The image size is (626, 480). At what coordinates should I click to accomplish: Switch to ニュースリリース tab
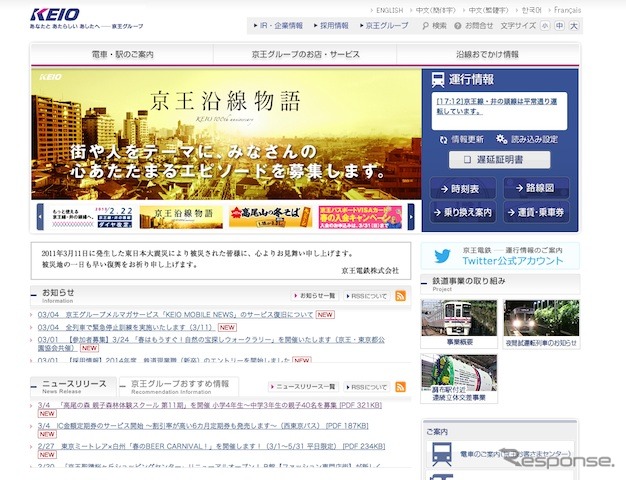(x=74, y=387)
